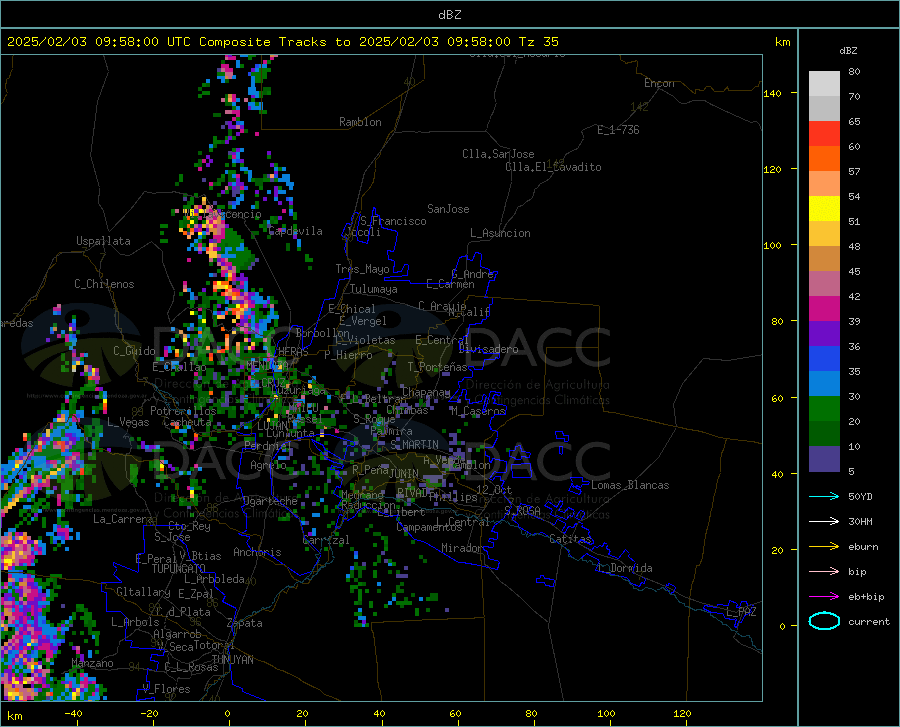Viewport: 900px width, 727px height.
Task: Click the Anchoris place label
Action: tap(257, 552)
